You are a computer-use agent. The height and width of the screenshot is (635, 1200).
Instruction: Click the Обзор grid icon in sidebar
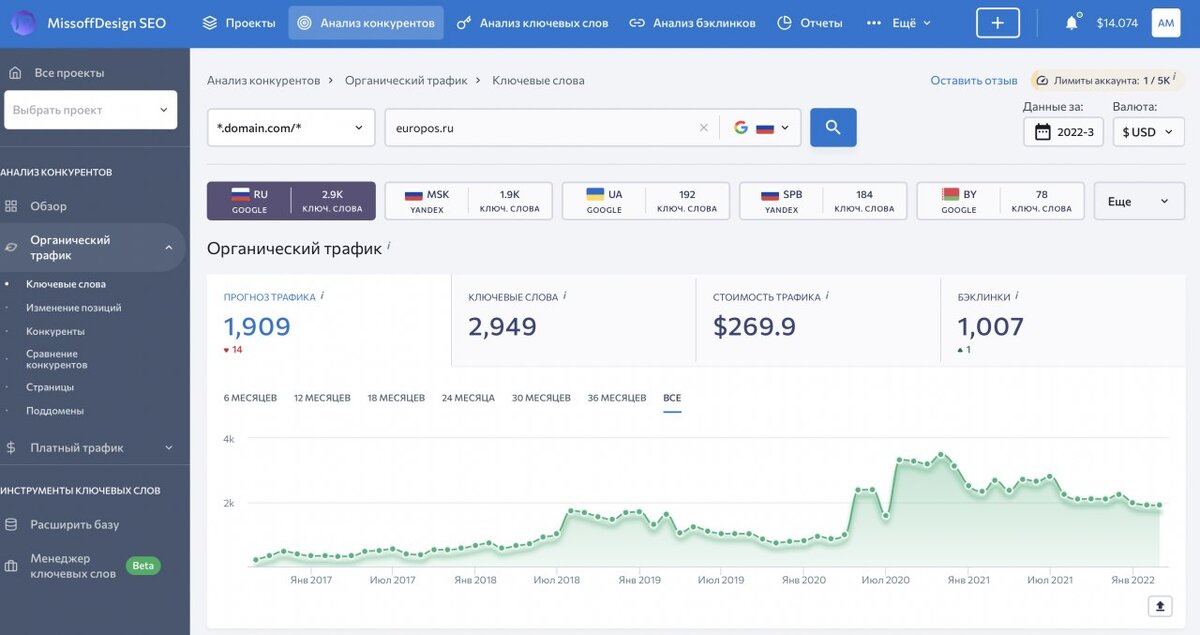[11, 206]
